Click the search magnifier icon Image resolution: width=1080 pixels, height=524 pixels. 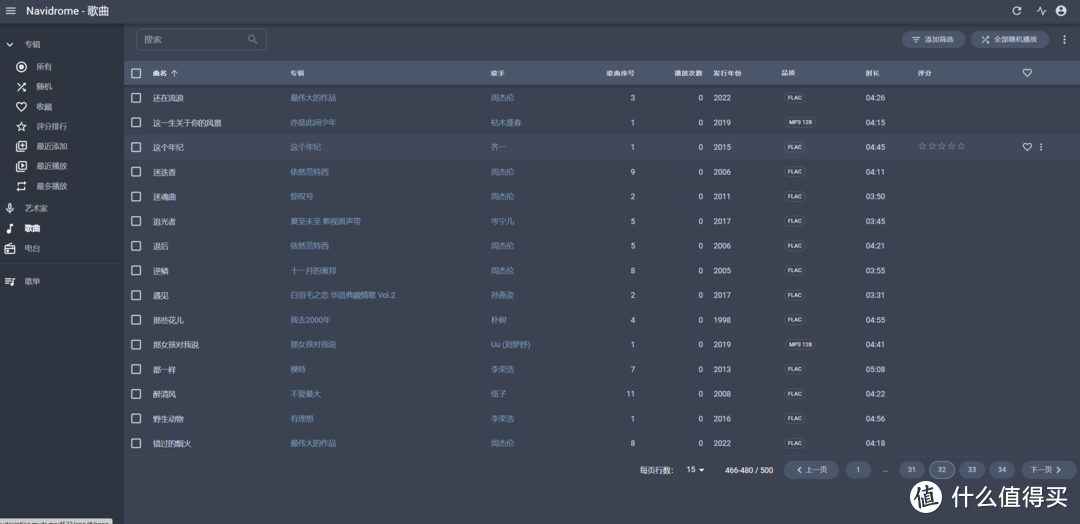tap(253, 40)
